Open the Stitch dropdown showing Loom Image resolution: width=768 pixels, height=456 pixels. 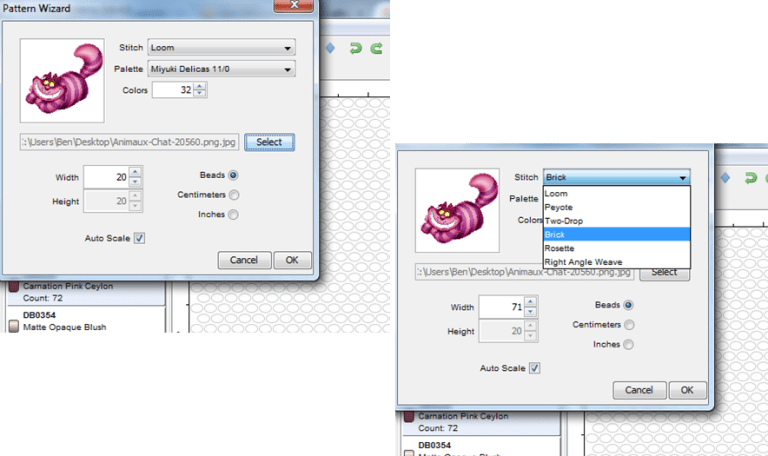[221, 48]
